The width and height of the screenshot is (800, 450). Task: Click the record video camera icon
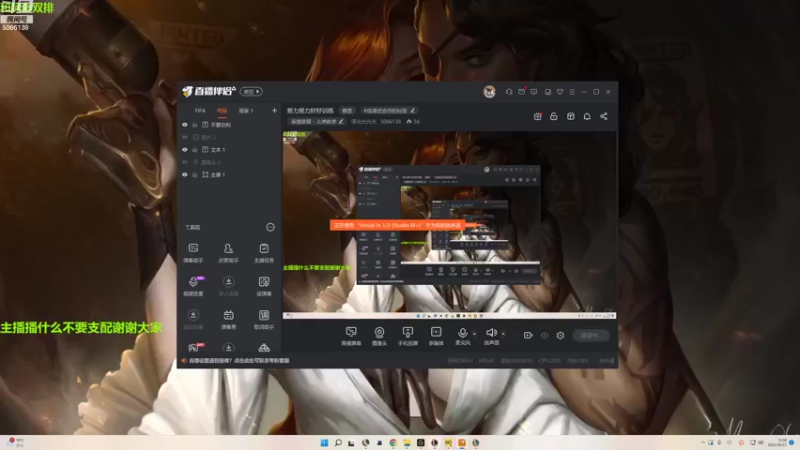[528, 335]
